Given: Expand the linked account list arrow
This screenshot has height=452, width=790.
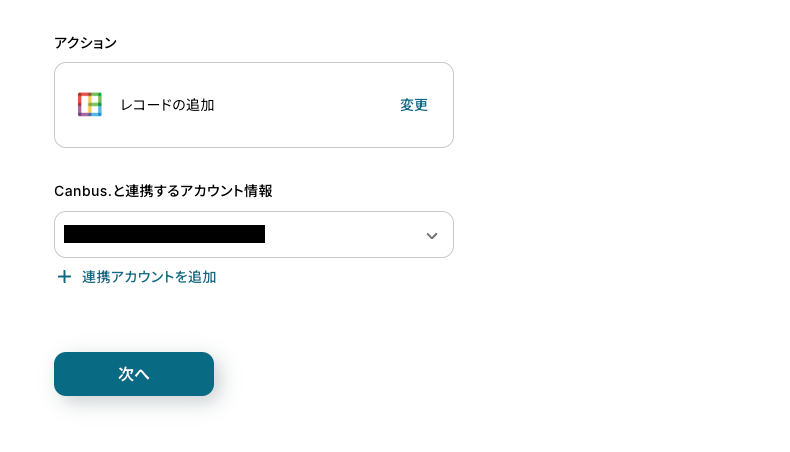Looking at the screenshot, I should (431, 236).
